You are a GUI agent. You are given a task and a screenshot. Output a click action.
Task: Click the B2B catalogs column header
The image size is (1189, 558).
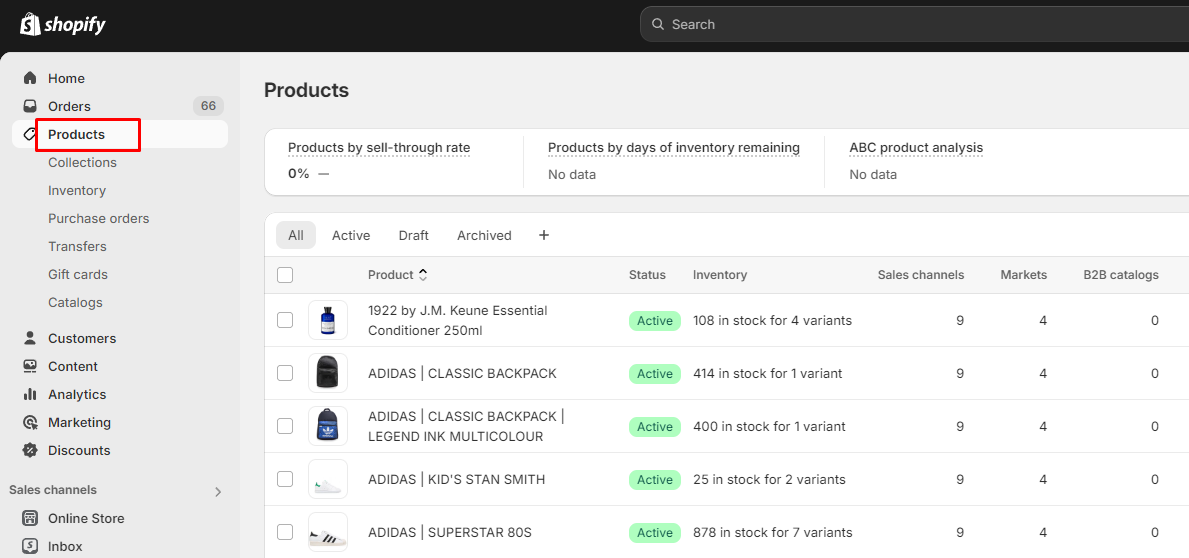pos(1121,274)
